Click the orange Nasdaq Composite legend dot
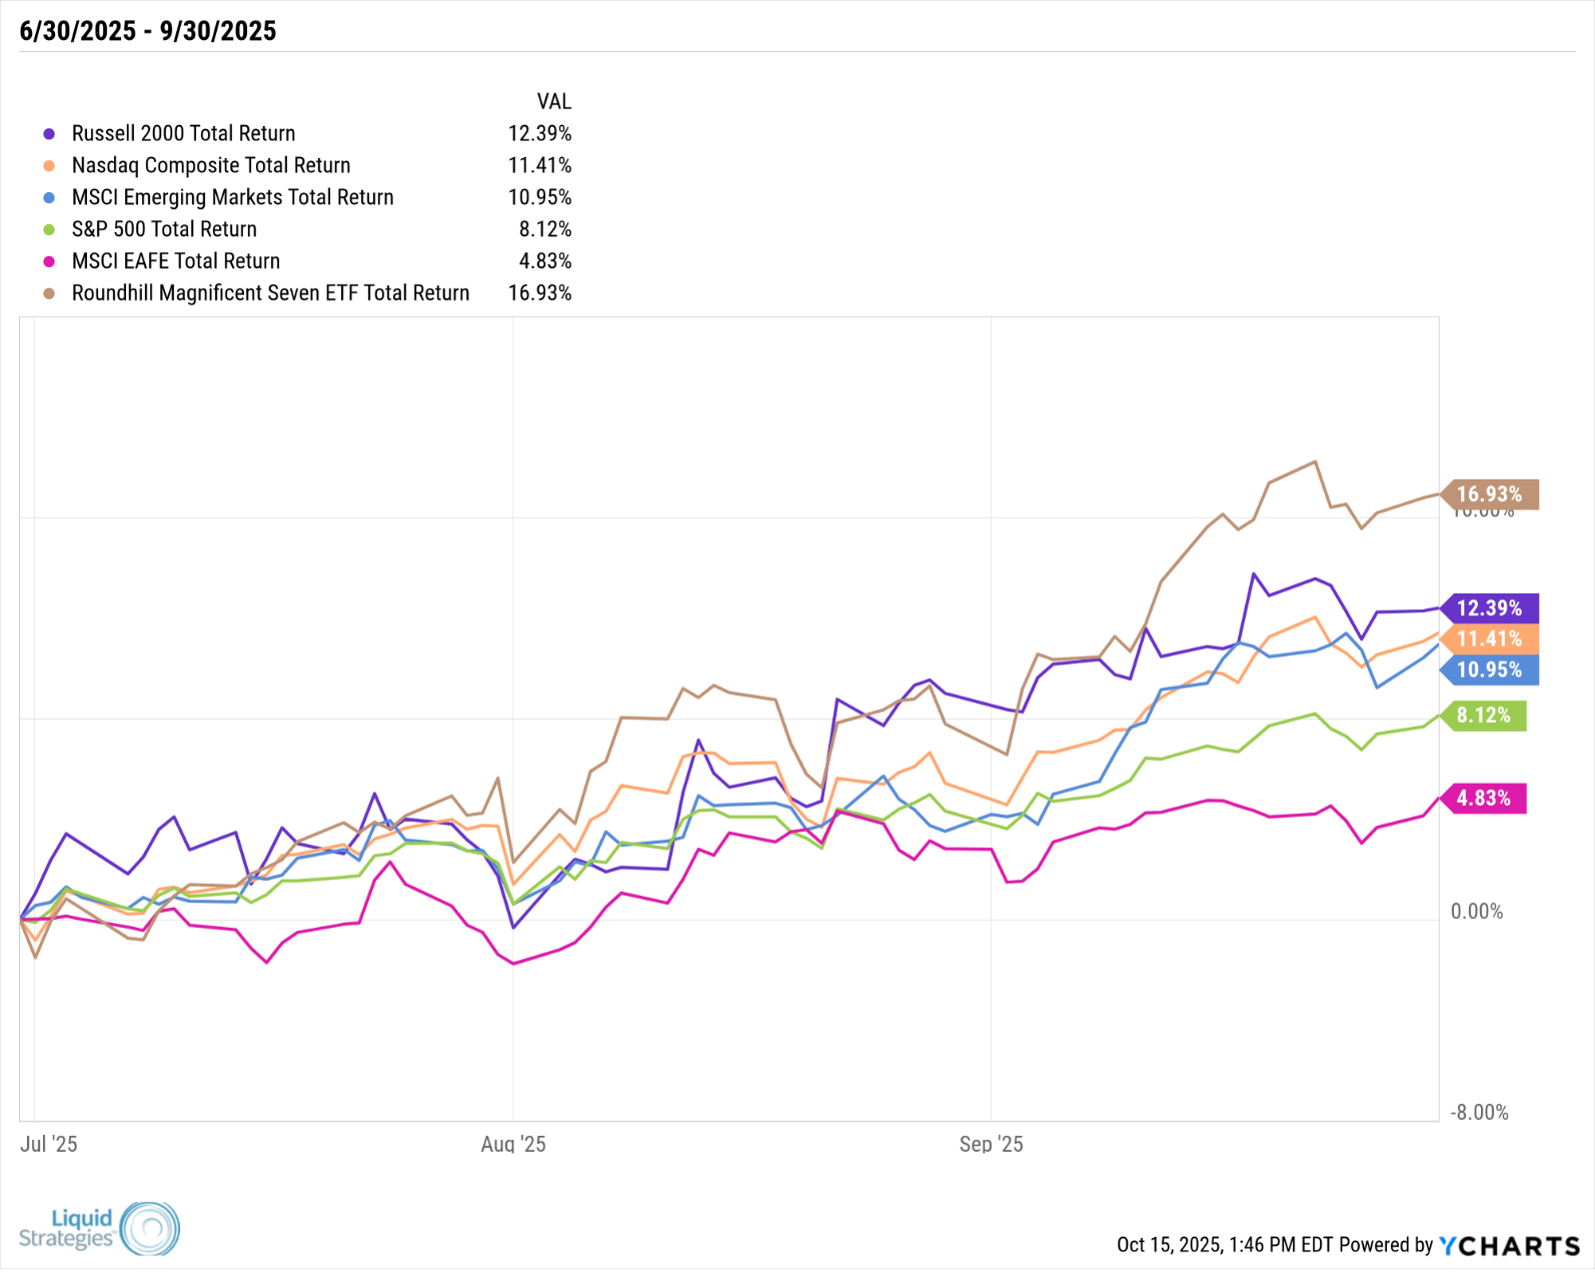Image resolution: width=1595 pixels, height=1274 pixels. 49,166
